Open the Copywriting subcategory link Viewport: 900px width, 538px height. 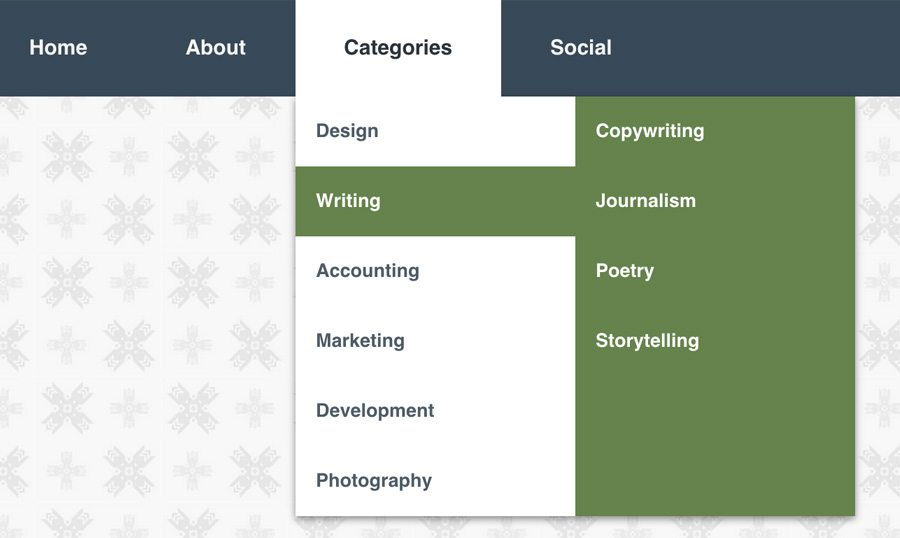click(x=650, y=131)
